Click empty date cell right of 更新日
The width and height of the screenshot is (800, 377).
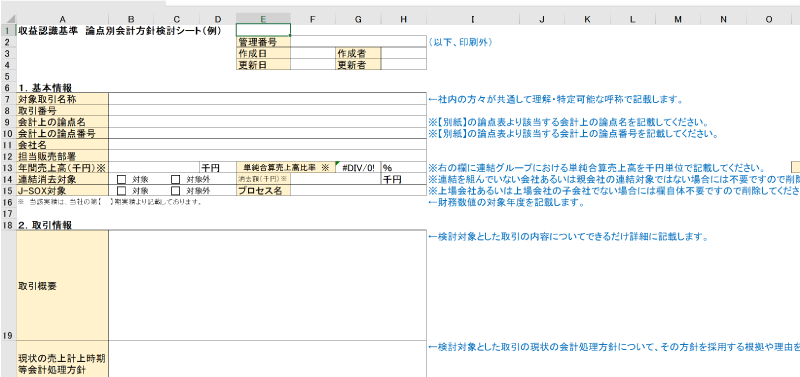(x=313, y=65)
